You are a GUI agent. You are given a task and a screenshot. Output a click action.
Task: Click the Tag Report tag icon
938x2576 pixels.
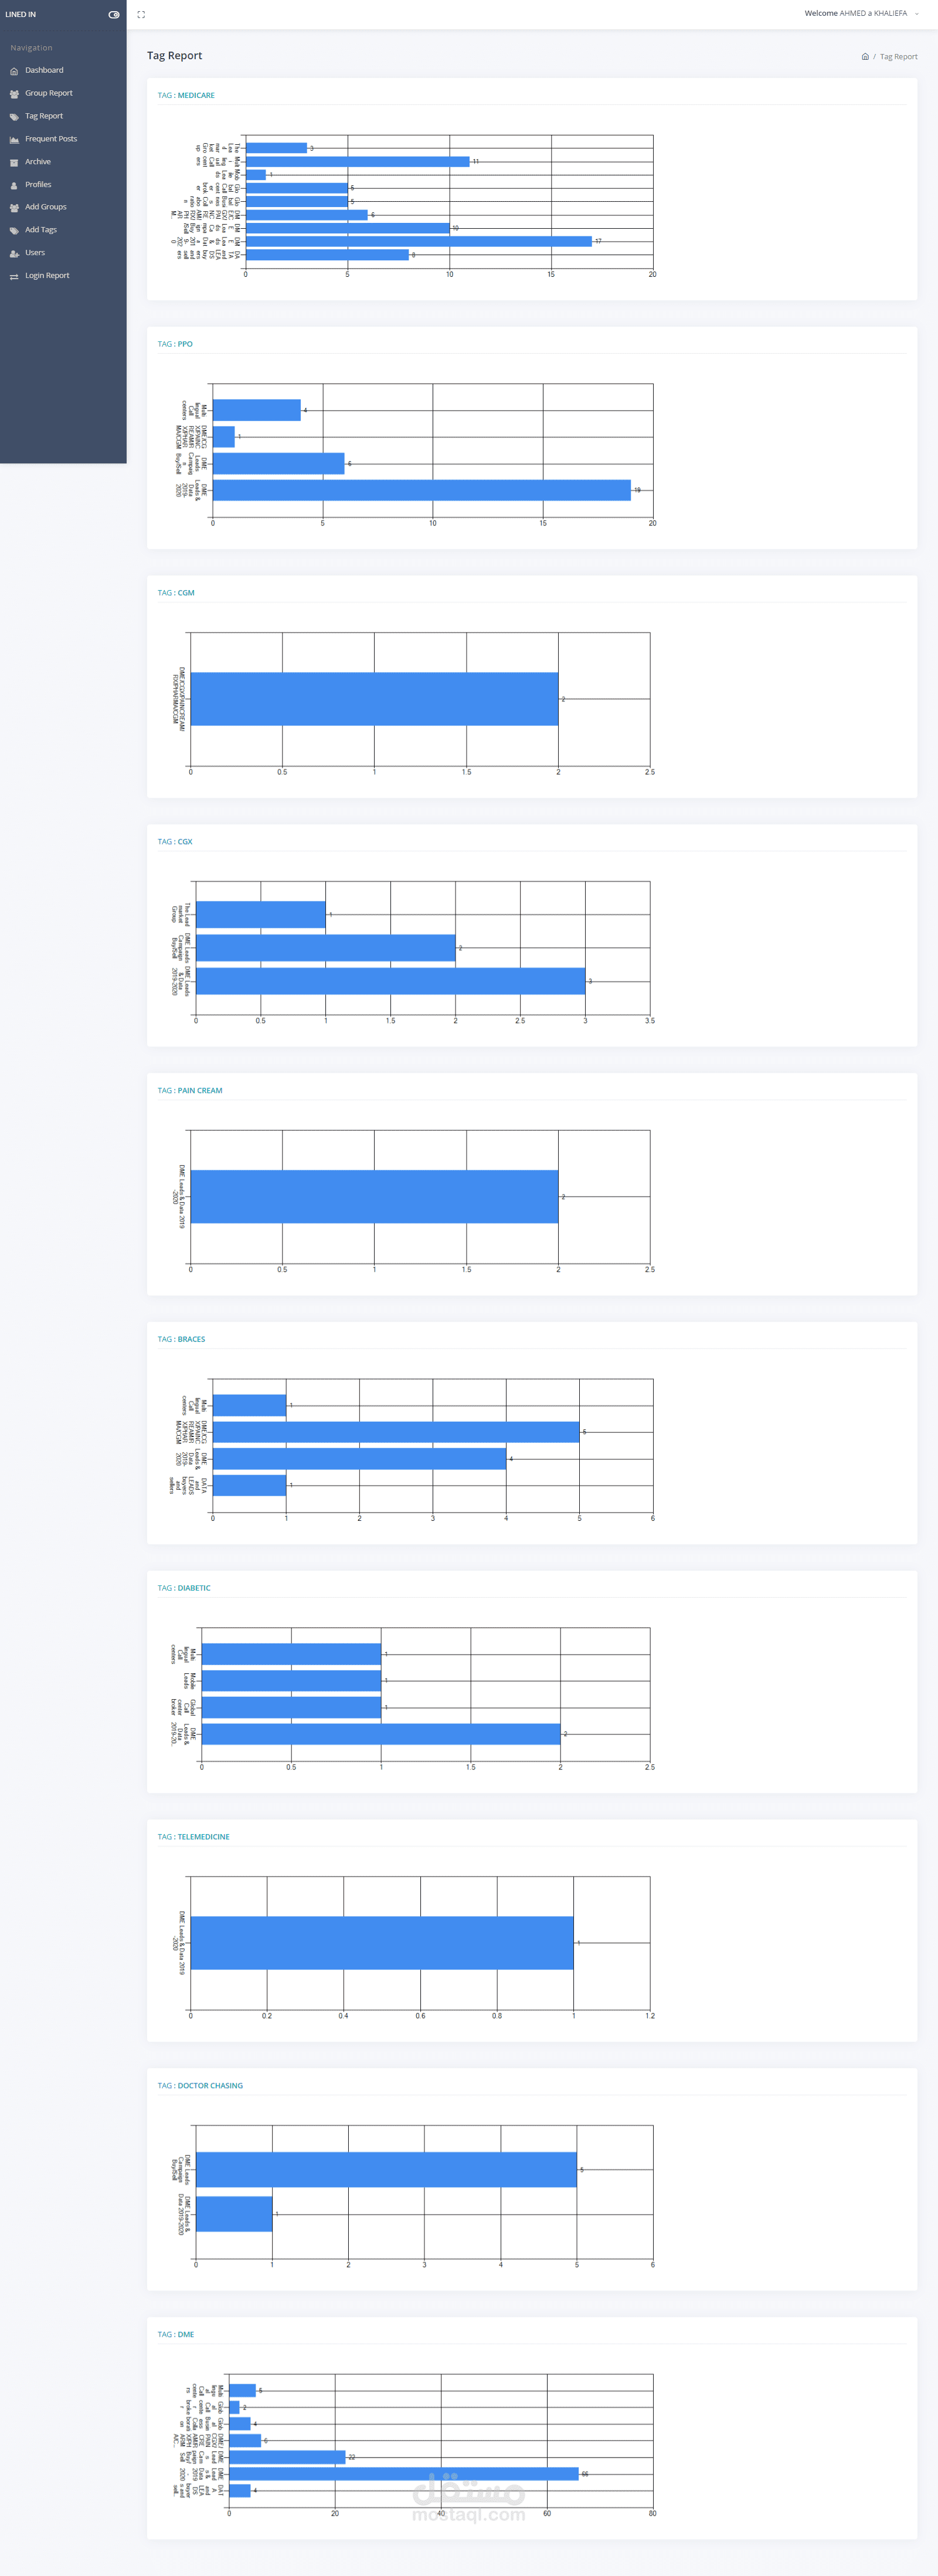coord(14,117)
